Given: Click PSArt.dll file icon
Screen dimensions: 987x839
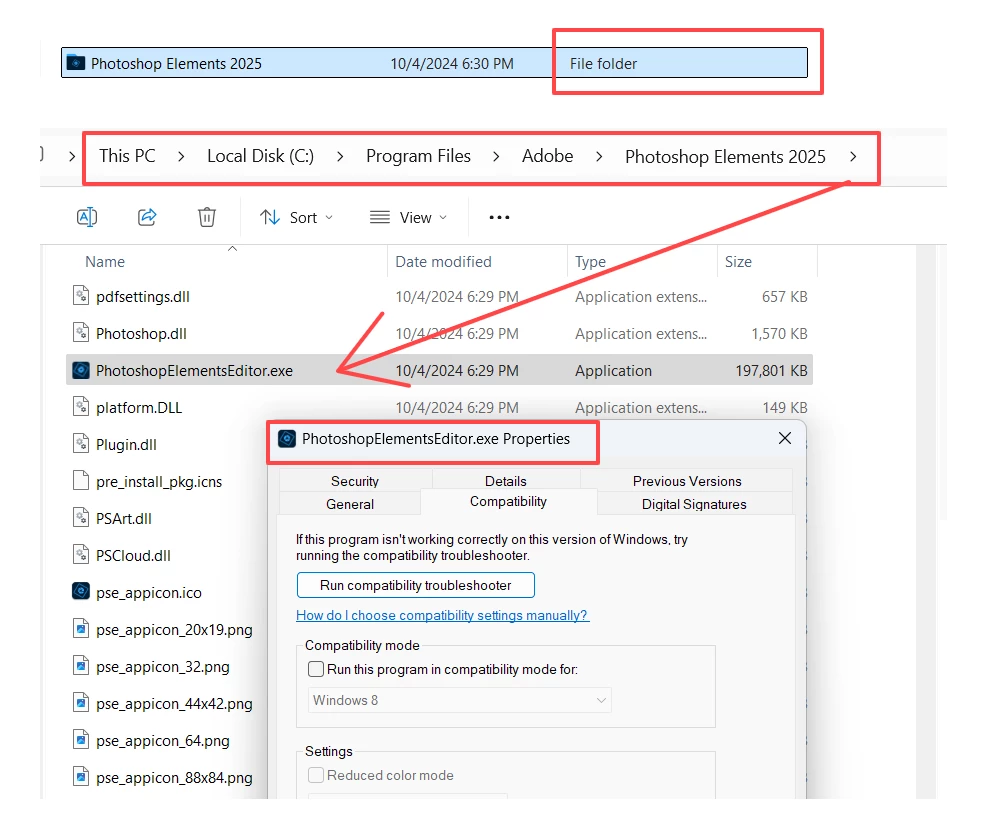Looking at the screenshot, I should (81, 518).
